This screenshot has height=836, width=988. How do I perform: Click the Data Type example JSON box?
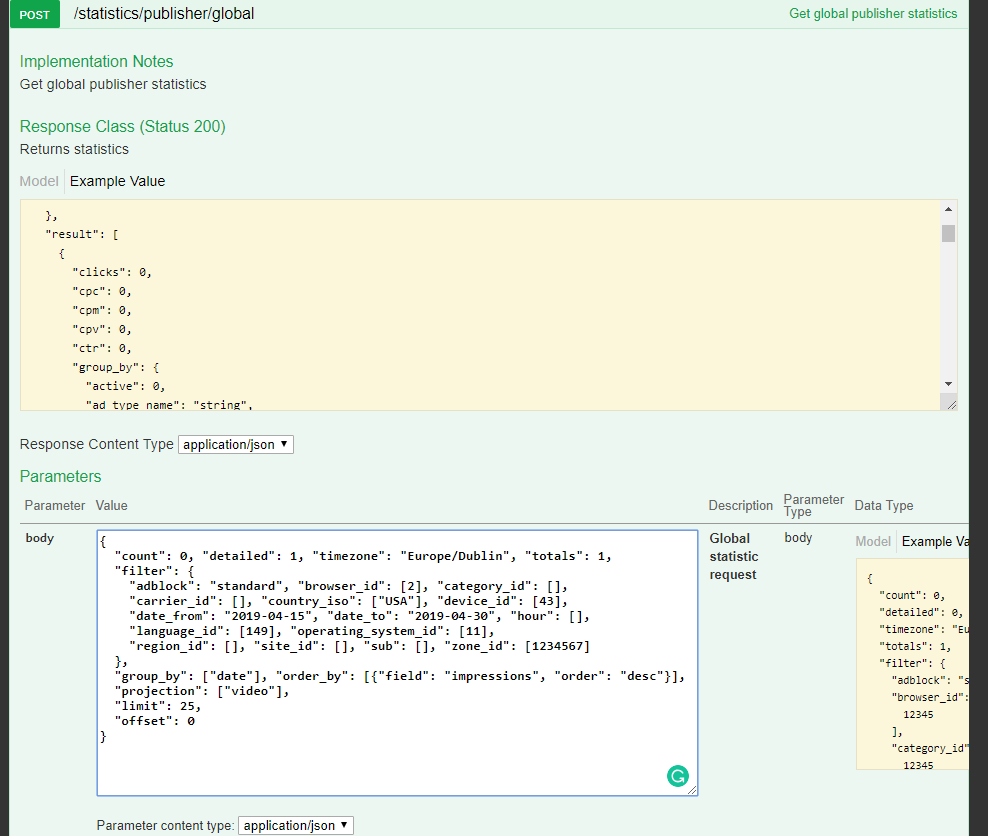[x=912, y=664]
